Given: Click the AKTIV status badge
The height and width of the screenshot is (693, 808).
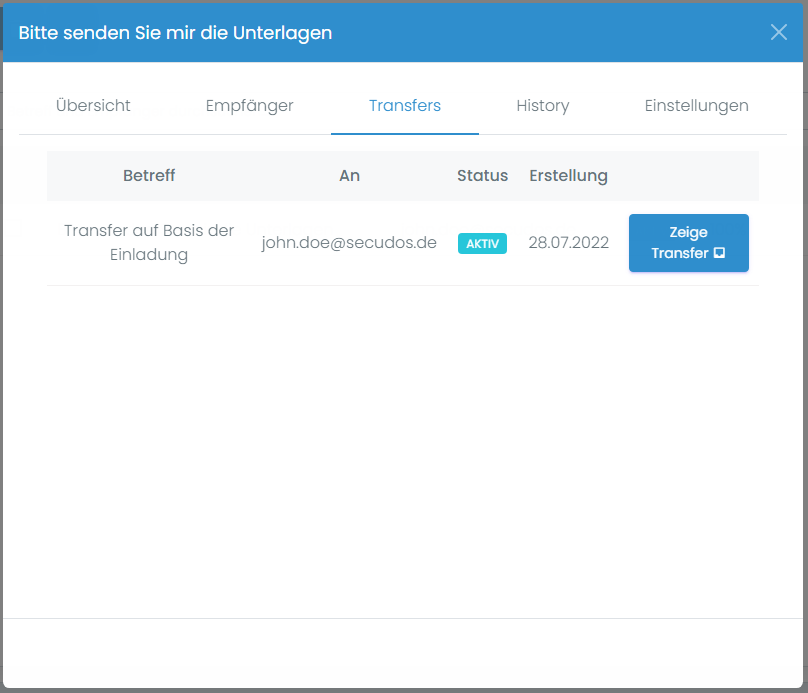Looking at the screenshot, I should tap(482, 242).
